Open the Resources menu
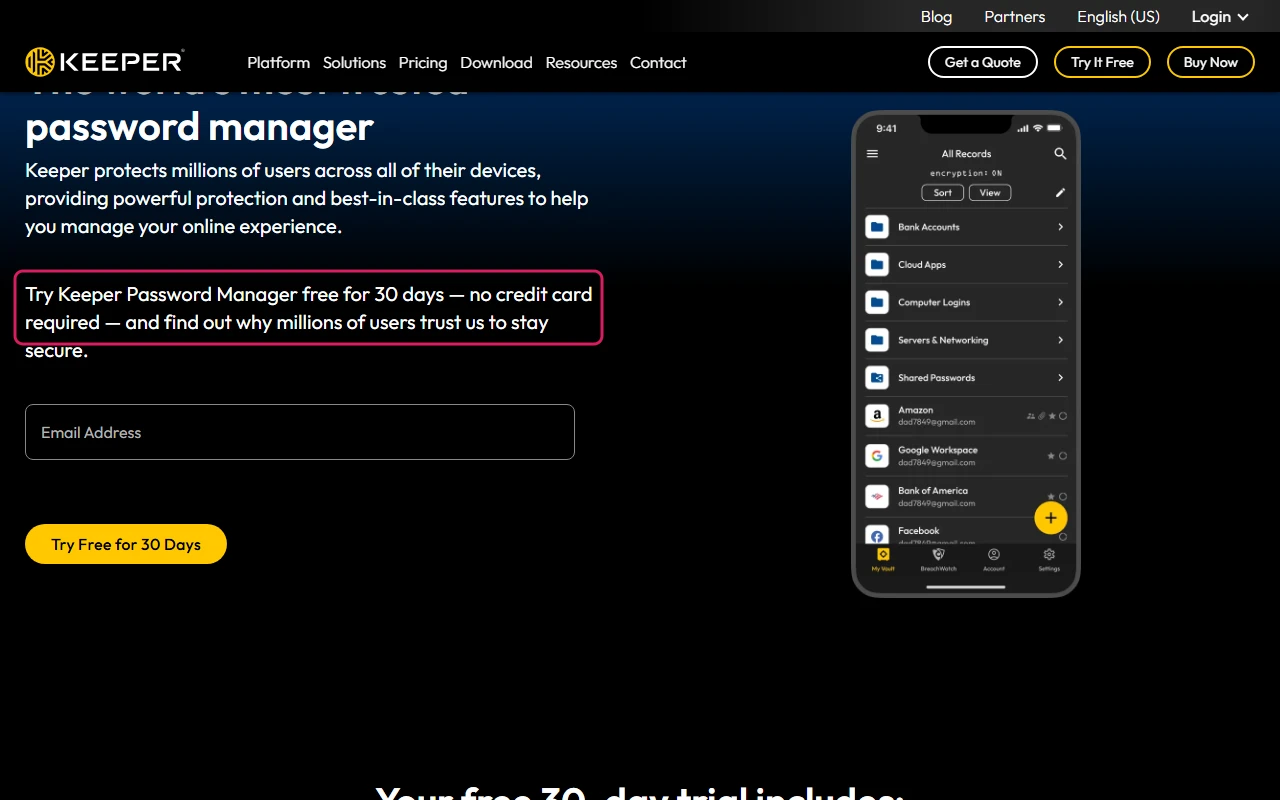The width and height of the screenshot is (1280, 800). coord(581,62)
